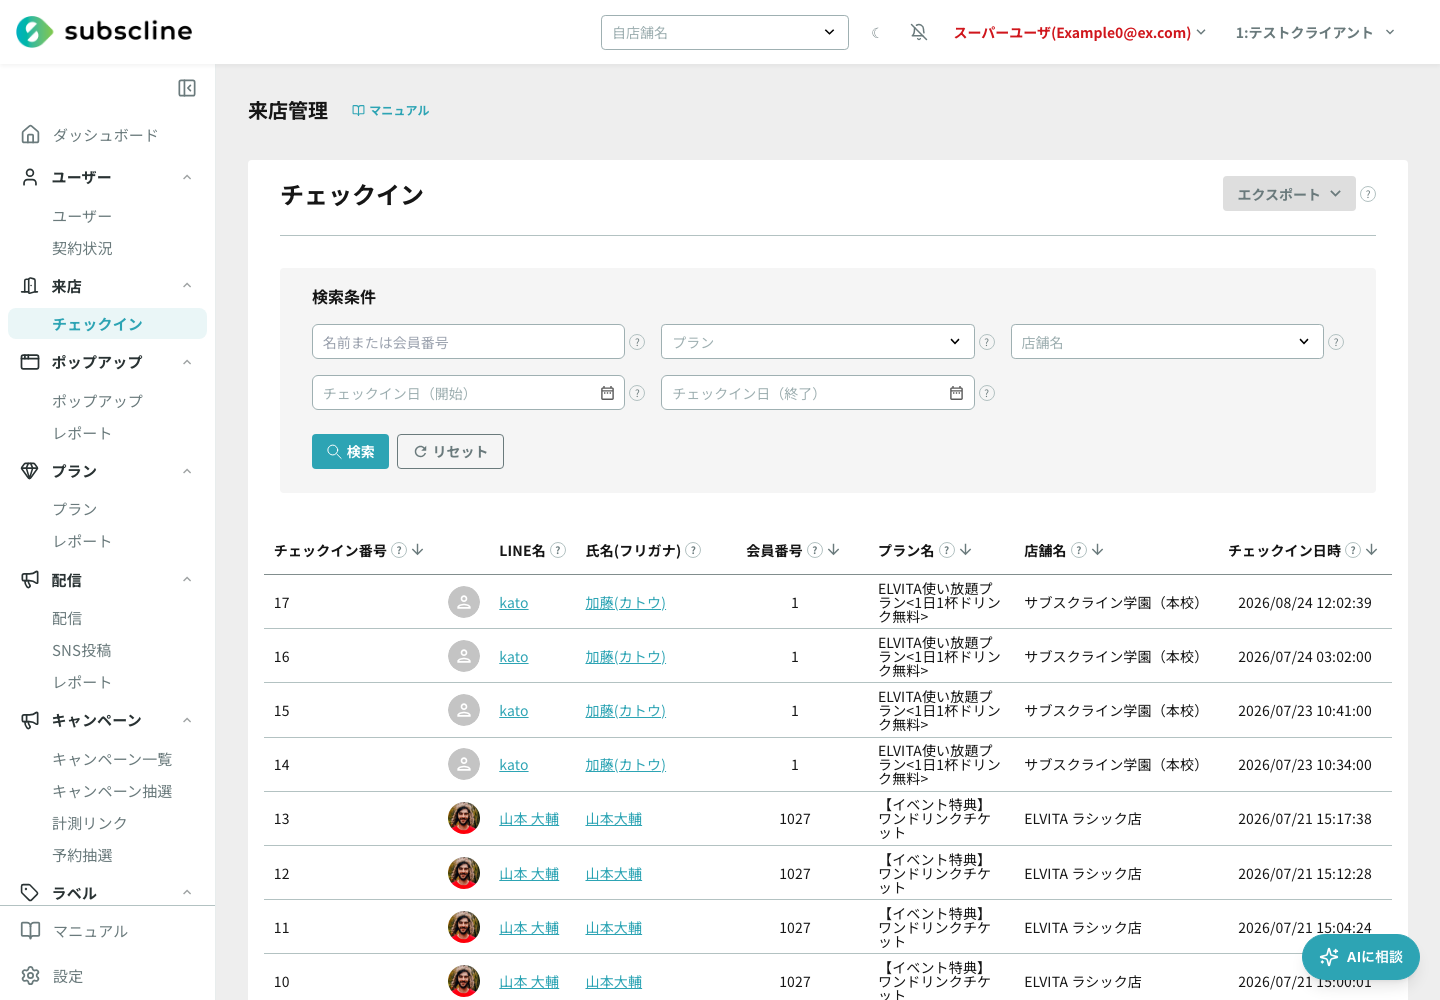Open the プラン search dropdown
Screen dimensions: 1440x1000
point(818,342)
